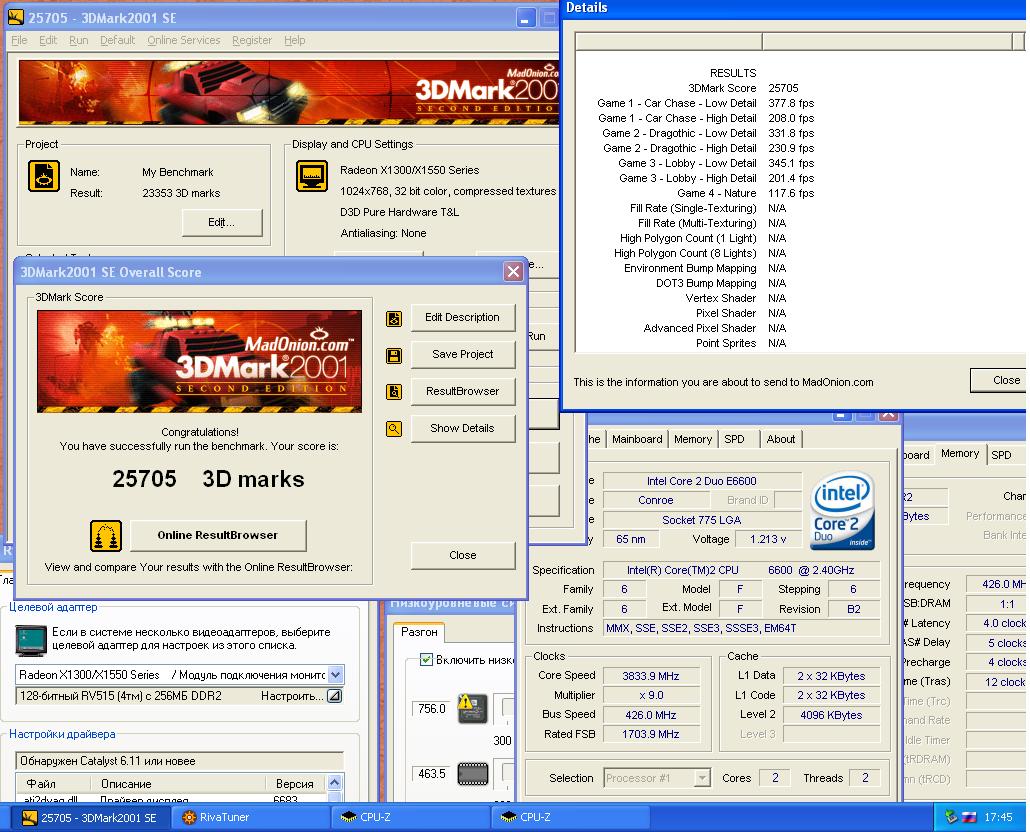Open the Edit menu in 3DMark2001

pos(48,40)
